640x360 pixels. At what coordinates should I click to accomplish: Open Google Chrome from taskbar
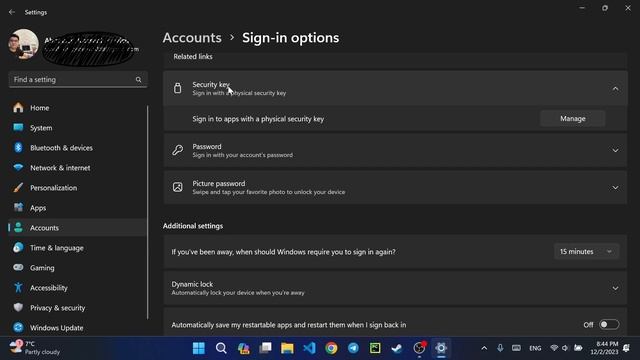tap(331, 348)
